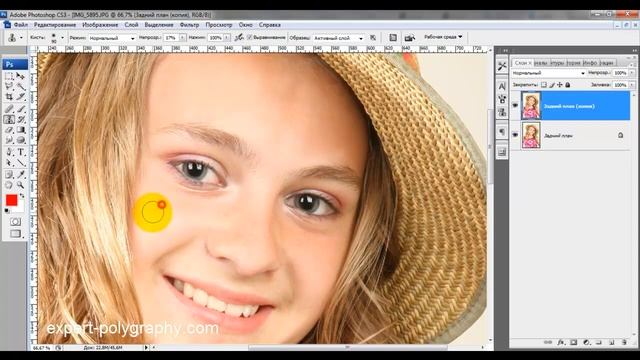Click the red foreground color swatch
This screenshot has width=640, height=360.
[11, 200]
